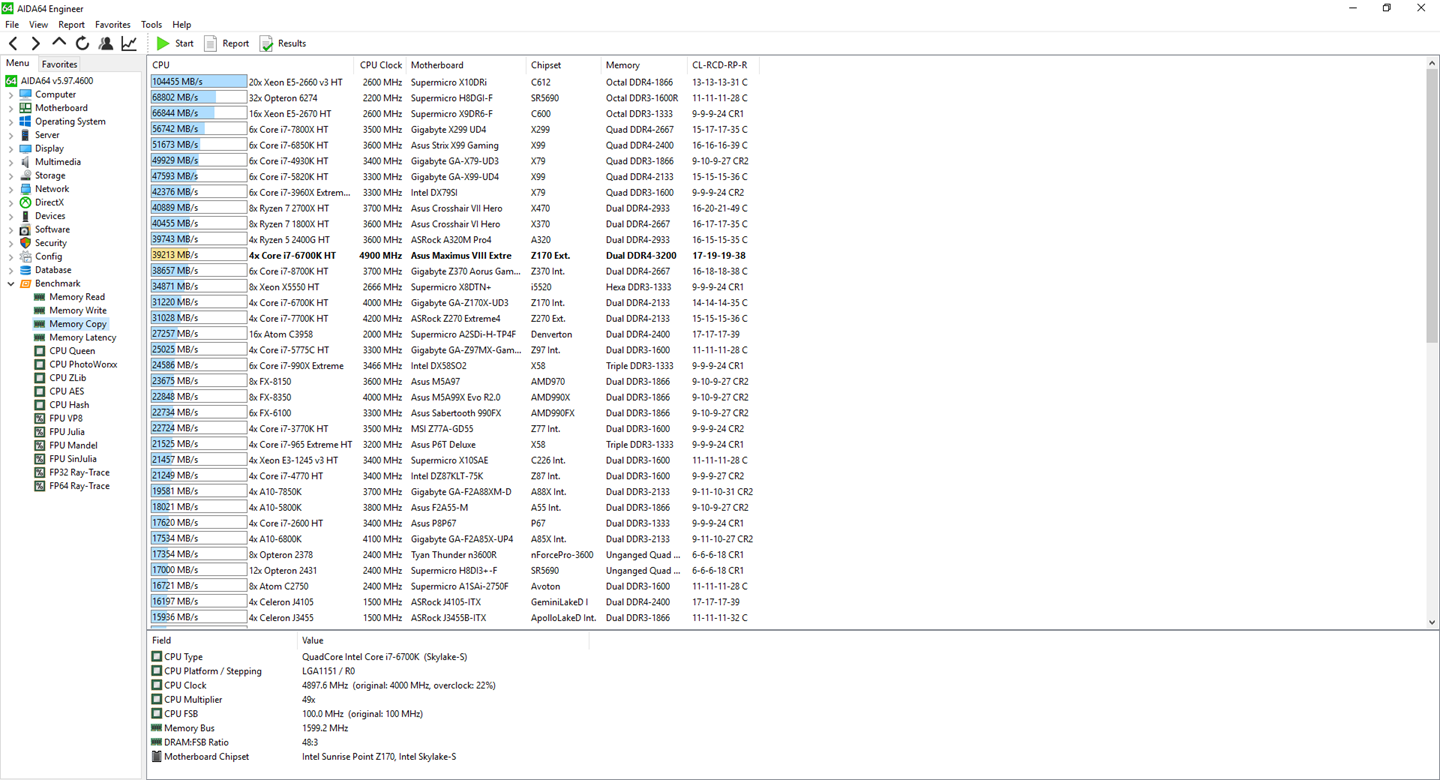
Task: Select Memory Write benchmark
Action: (x=78, y=310)
